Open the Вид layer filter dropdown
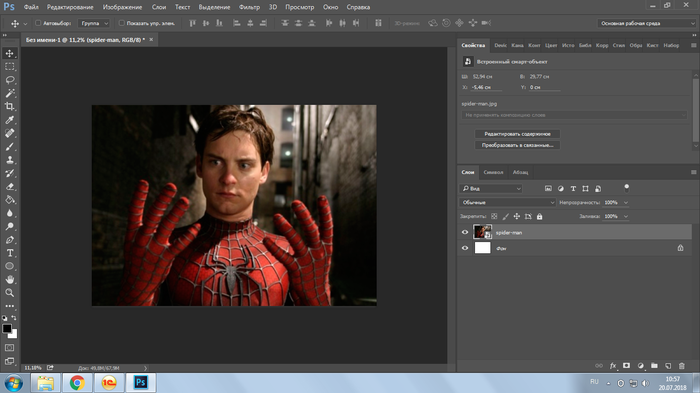 490,188
